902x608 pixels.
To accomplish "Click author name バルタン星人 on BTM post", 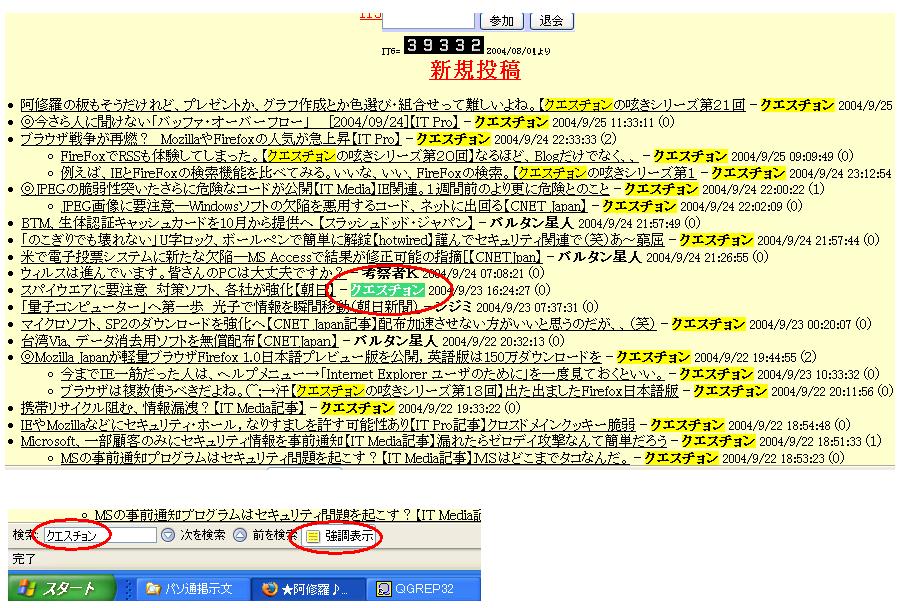I will click(x=531, y=223).
